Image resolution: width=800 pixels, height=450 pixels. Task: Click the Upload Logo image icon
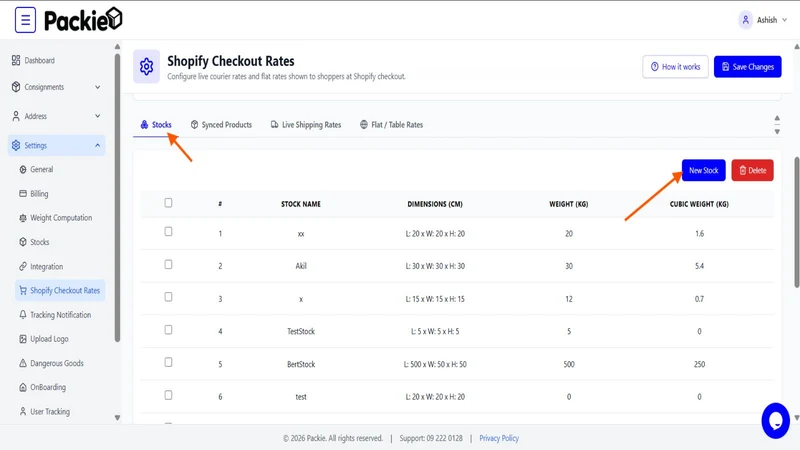coord(23,339)
